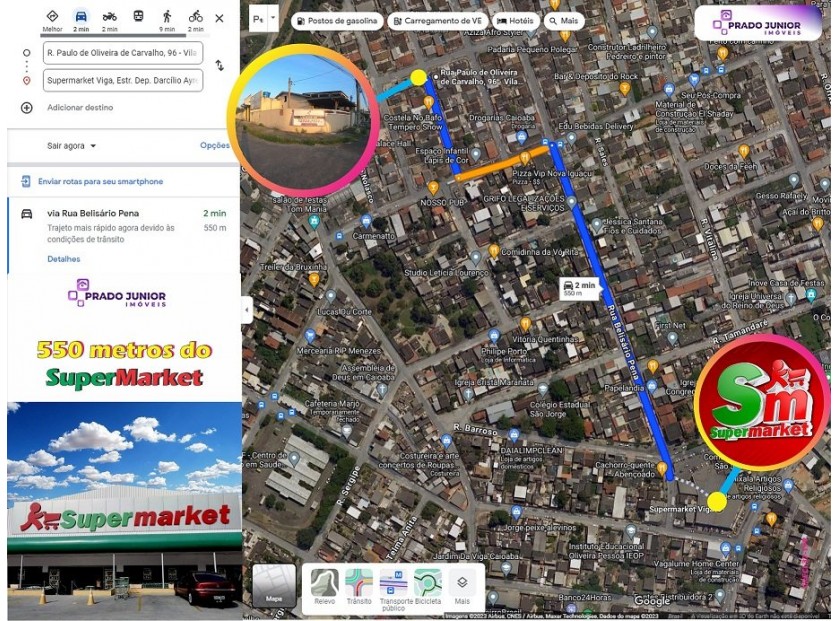Image resolution: width=839 pixels, height=621 pixels.
Task: Click DAIALIMPCLEAN shop pin
Action: point(514,435)
